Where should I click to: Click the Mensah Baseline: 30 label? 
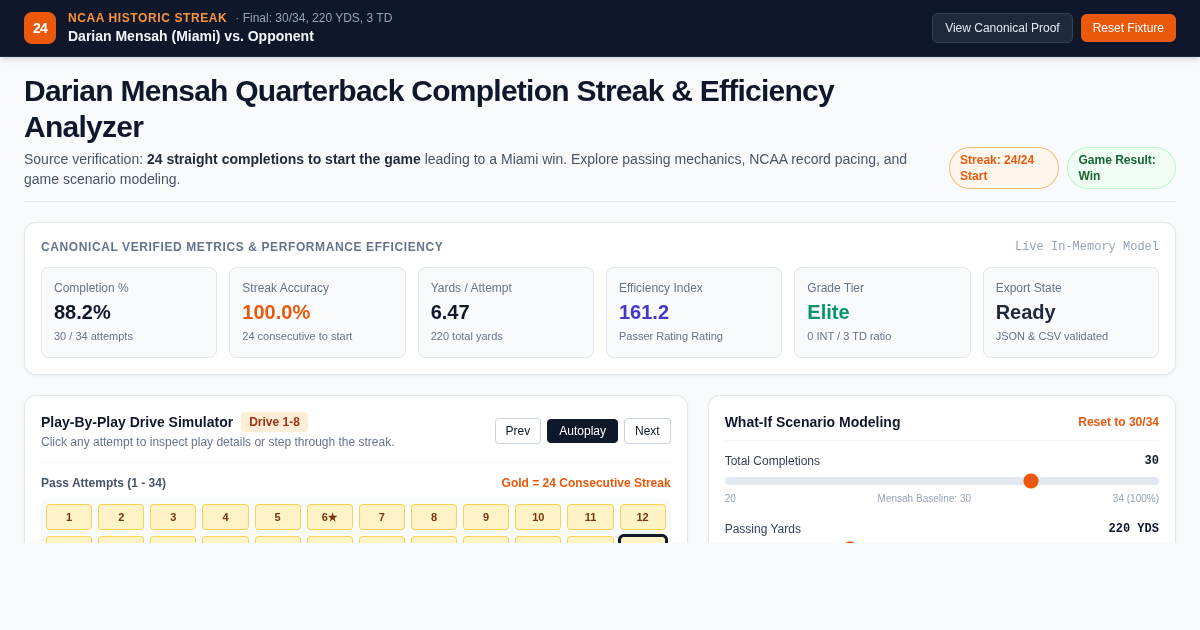tap(924, 498)
